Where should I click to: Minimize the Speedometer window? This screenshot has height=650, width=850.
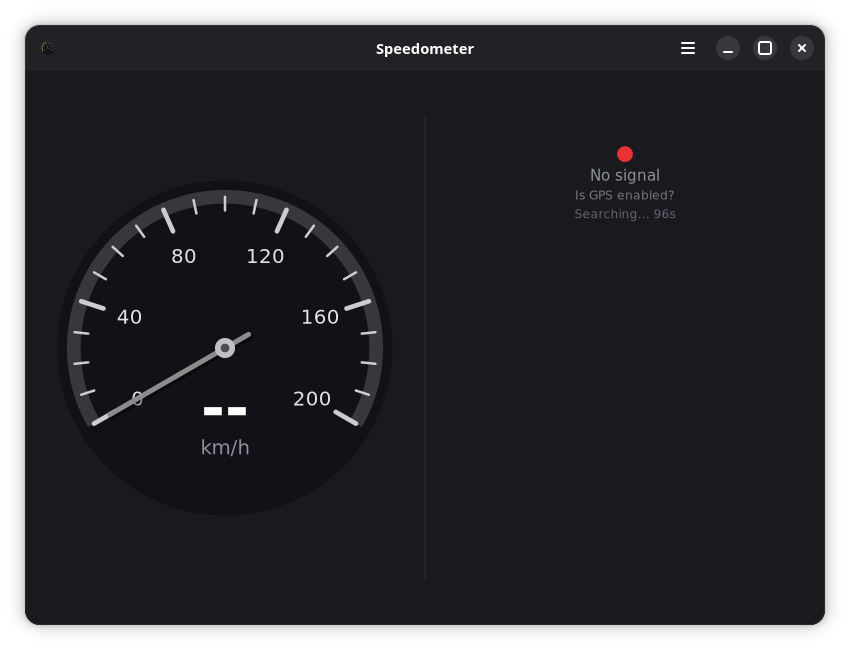[727, 48]
